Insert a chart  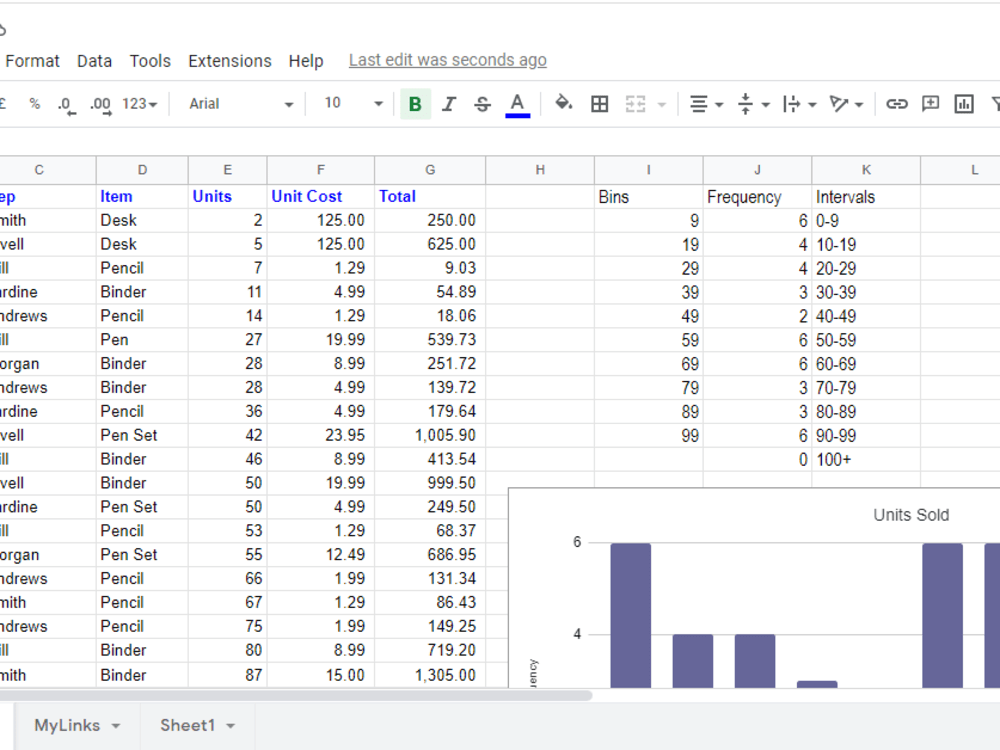coord(964,104)
